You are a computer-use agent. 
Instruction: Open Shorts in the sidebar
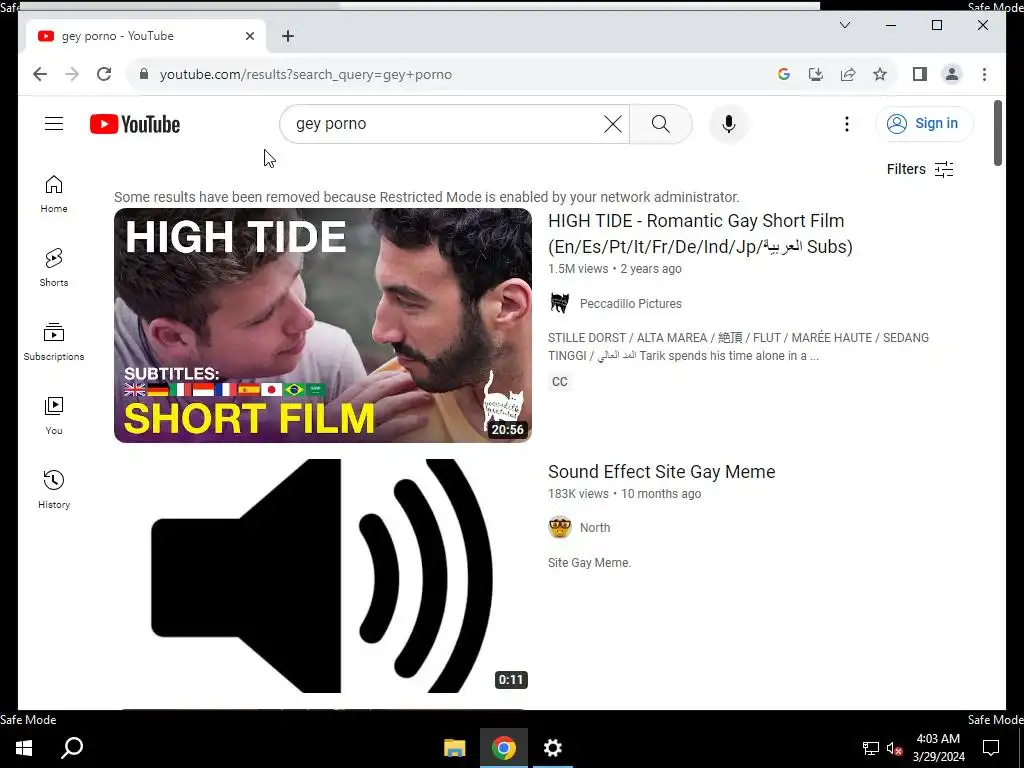[54, 268]
